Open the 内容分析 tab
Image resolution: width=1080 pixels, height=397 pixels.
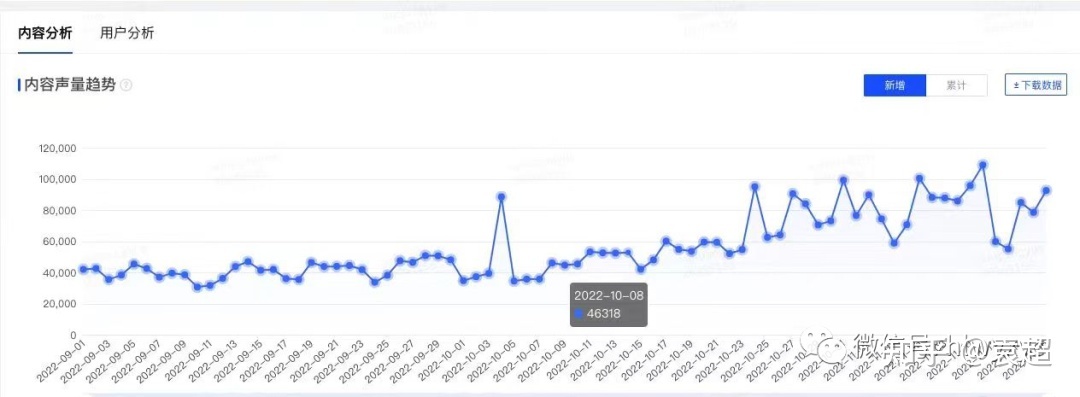point(45,33)
